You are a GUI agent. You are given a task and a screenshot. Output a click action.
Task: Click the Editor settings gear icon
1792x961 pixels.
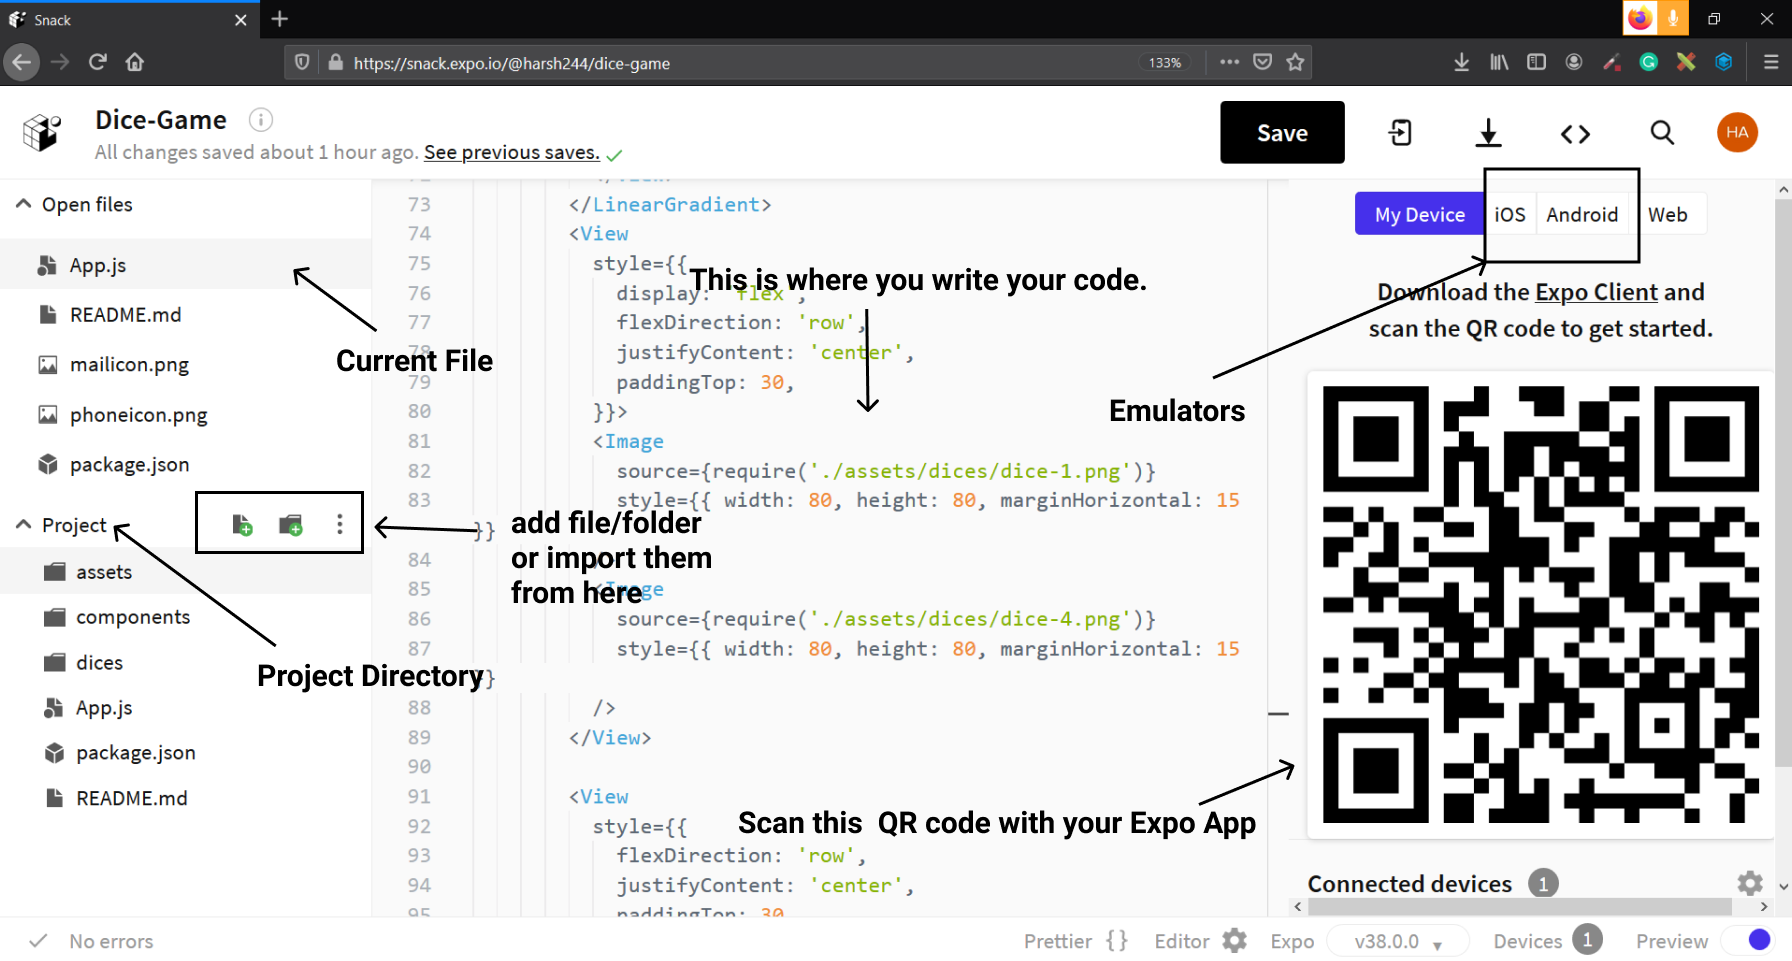(1235, 941)
